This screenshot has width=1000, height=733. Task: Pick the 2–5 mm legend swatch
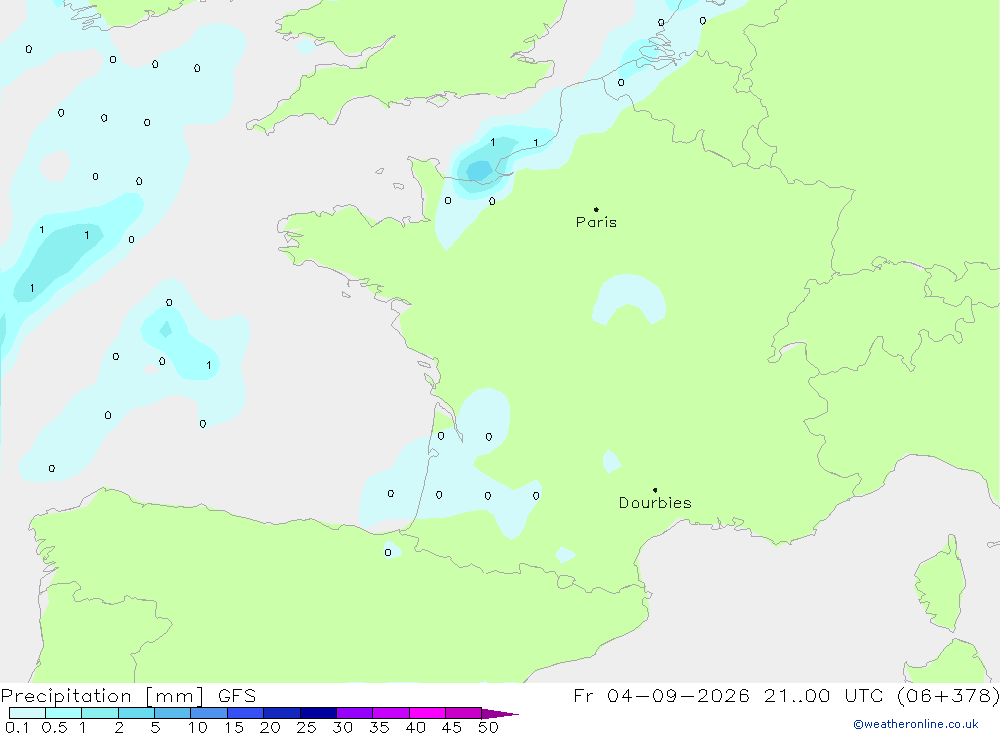point(136,713)
